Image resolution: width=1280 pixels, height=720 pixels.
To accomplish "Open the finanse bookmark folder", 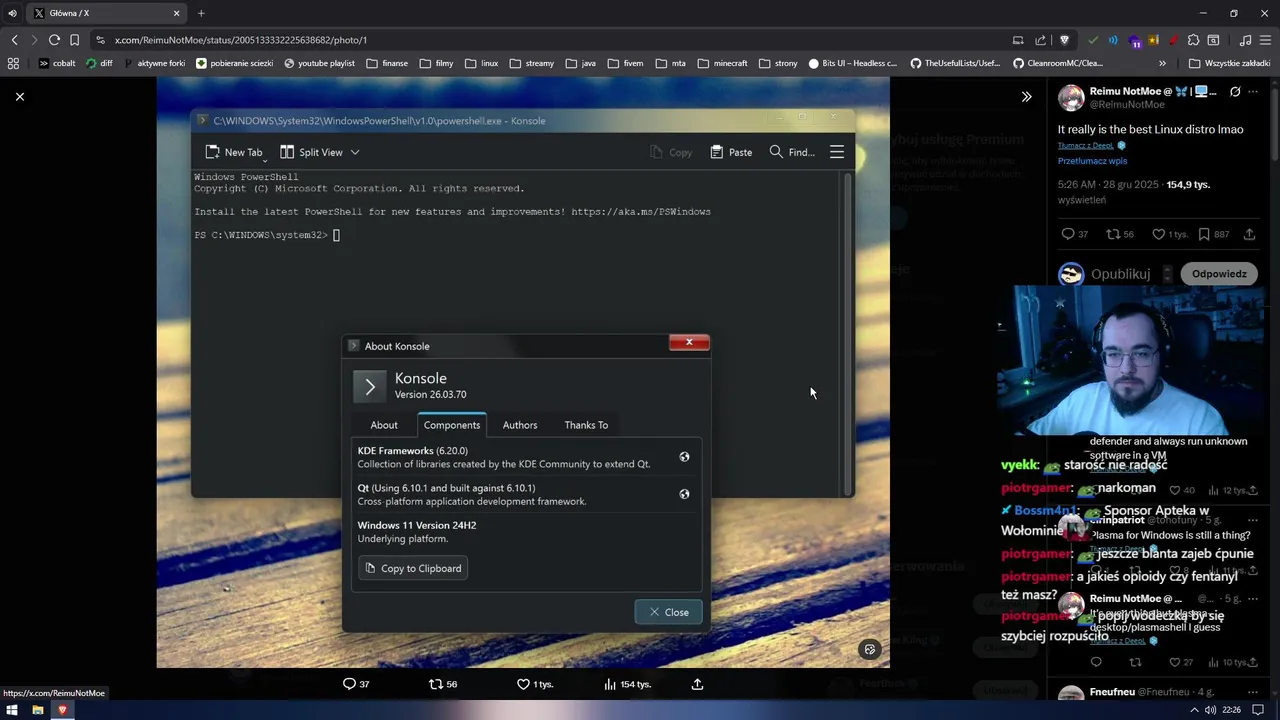I will click(387, 63).
